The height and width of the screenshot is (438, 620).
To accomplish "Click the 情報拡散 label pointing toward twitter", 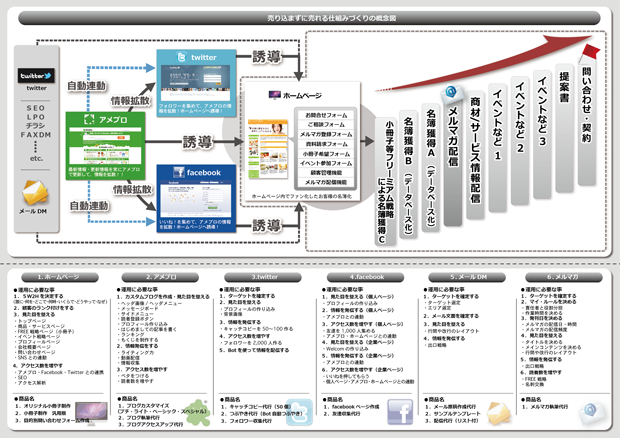I will (130, 101).
